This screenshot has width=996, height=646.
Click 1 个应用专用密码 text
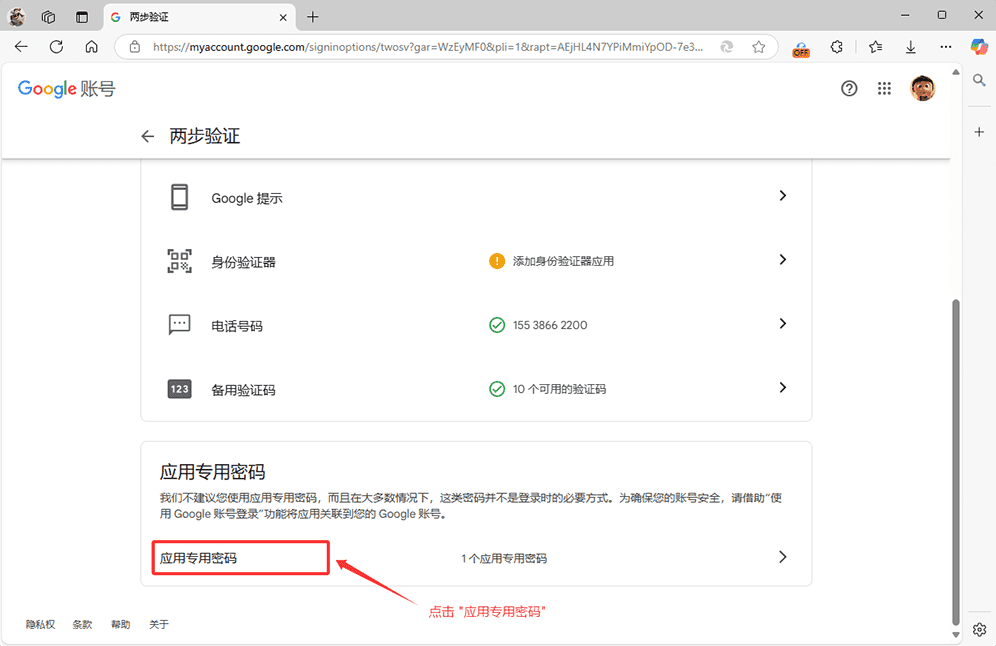(504, 558)
